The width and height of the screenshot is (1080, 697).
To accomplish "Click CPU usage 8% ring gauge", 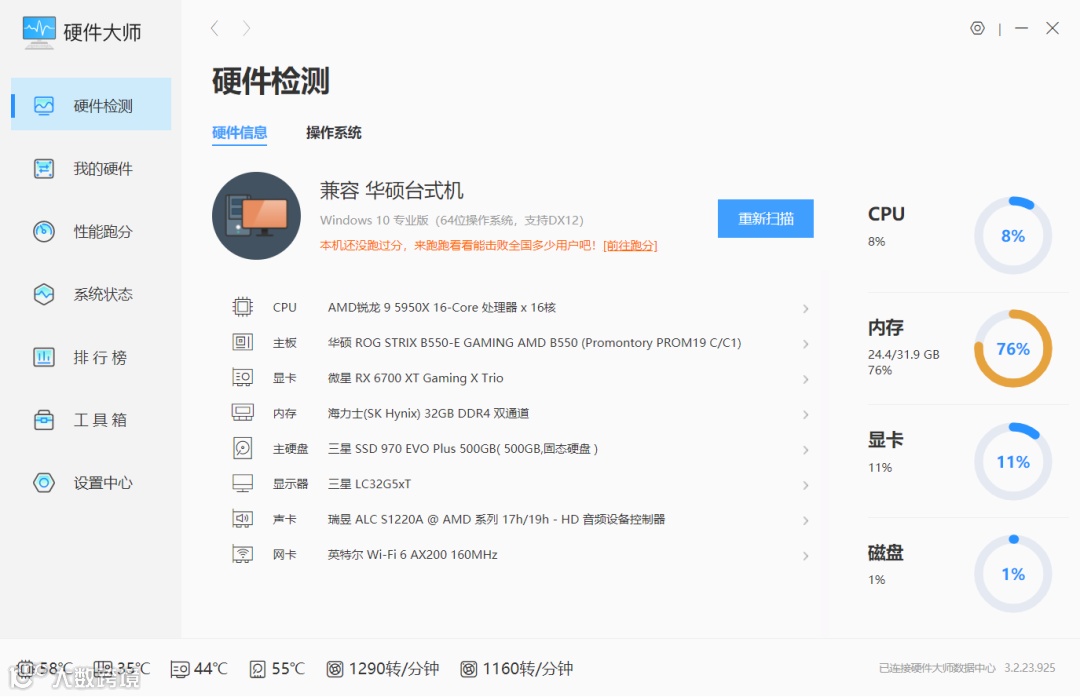I will [1012, 236].
